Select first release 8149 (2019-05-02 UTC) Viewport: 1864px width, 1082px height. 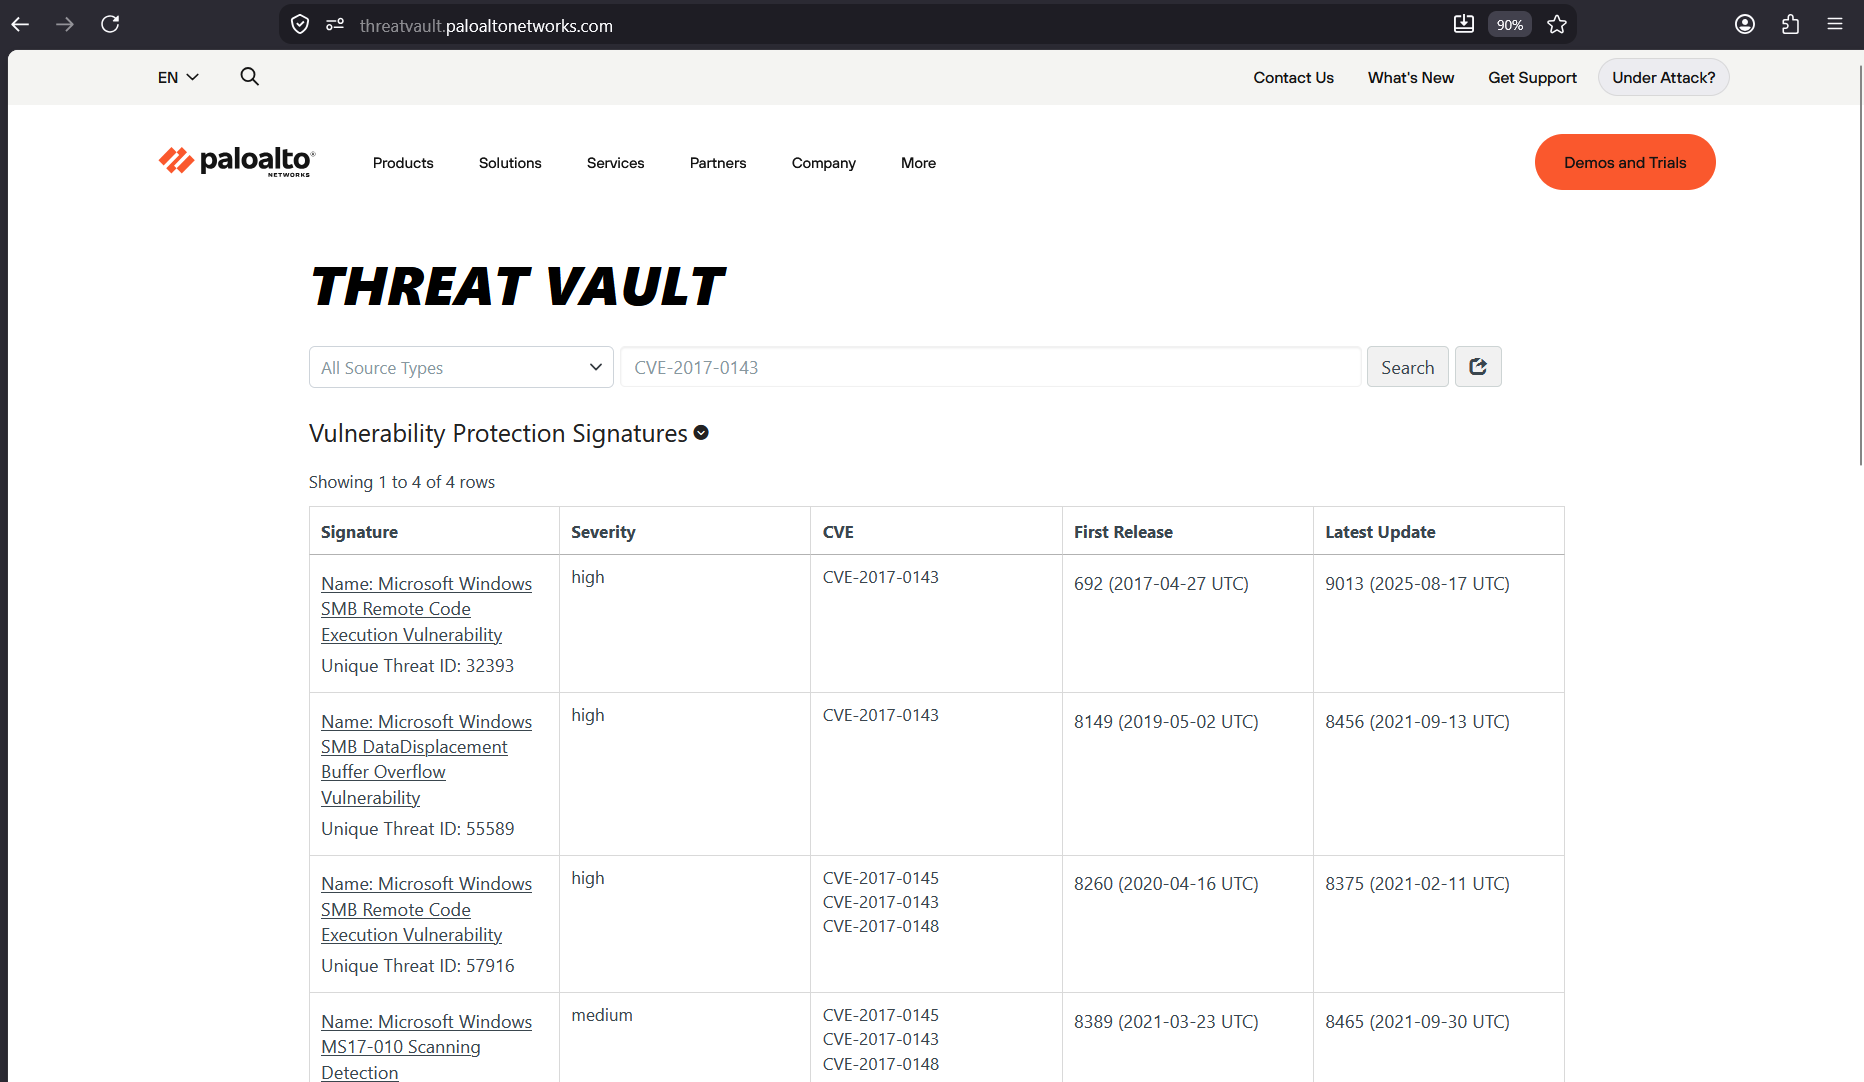tap(1166, 722)
